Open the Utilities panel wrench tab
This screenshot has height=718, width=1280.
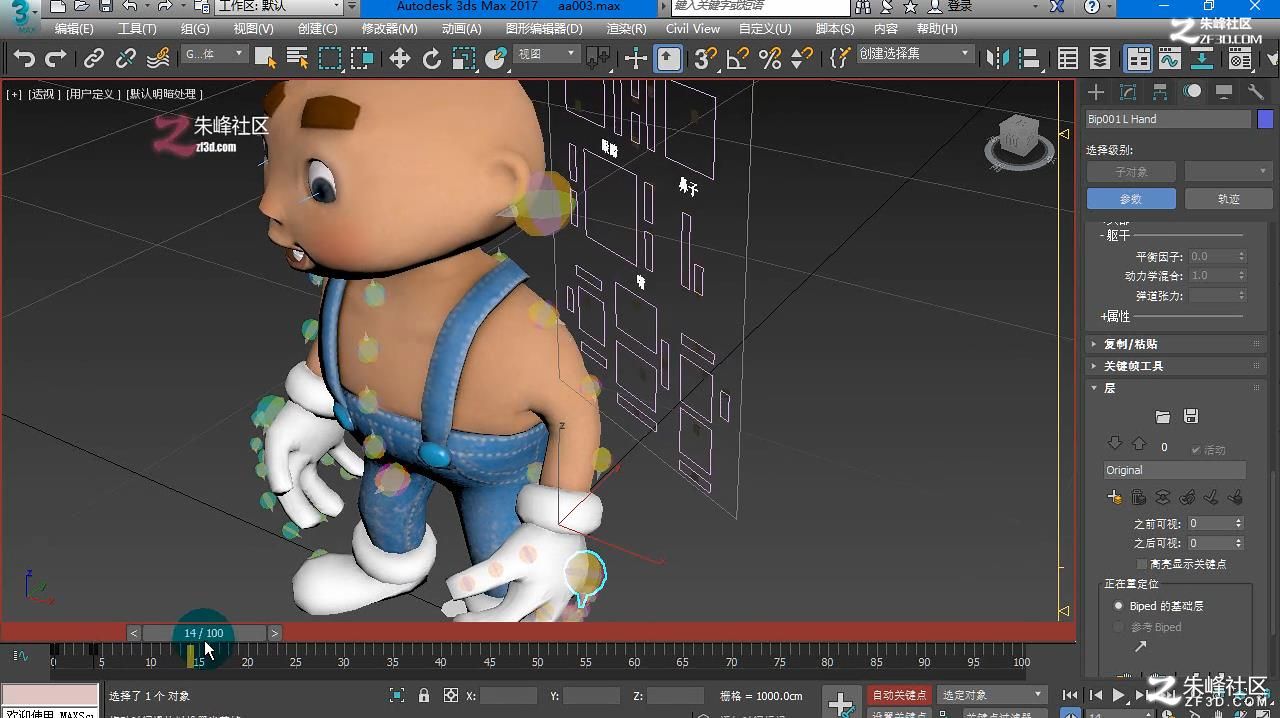tap(1256, 92)
